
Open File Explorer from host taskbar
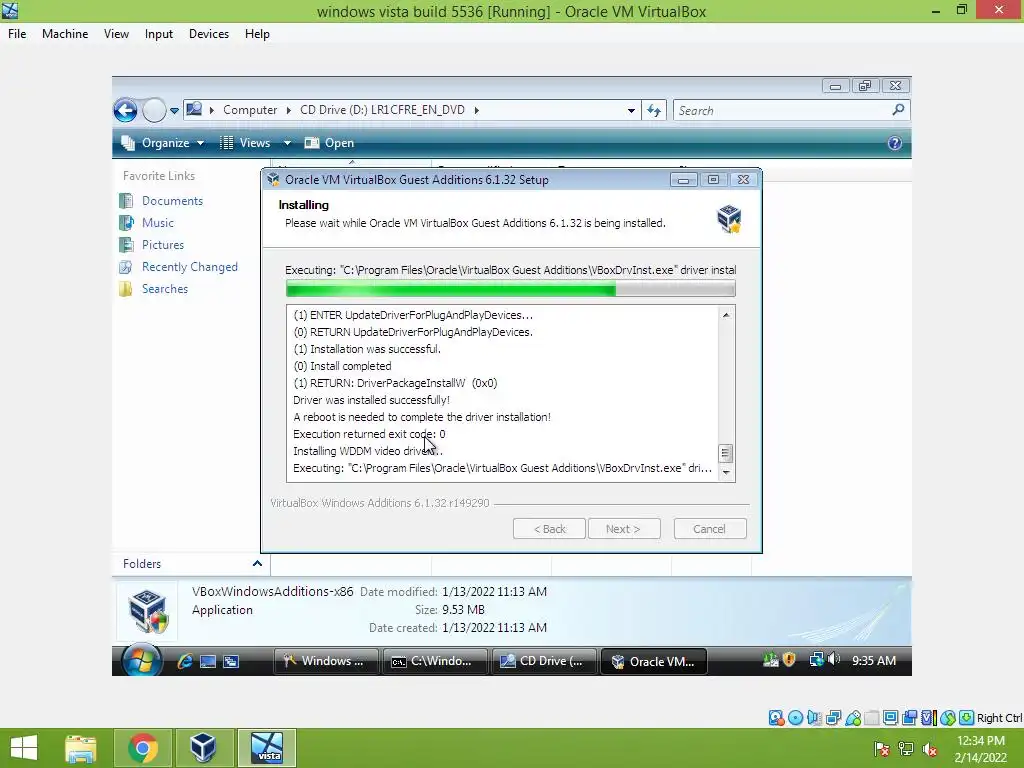click(81, 748)
